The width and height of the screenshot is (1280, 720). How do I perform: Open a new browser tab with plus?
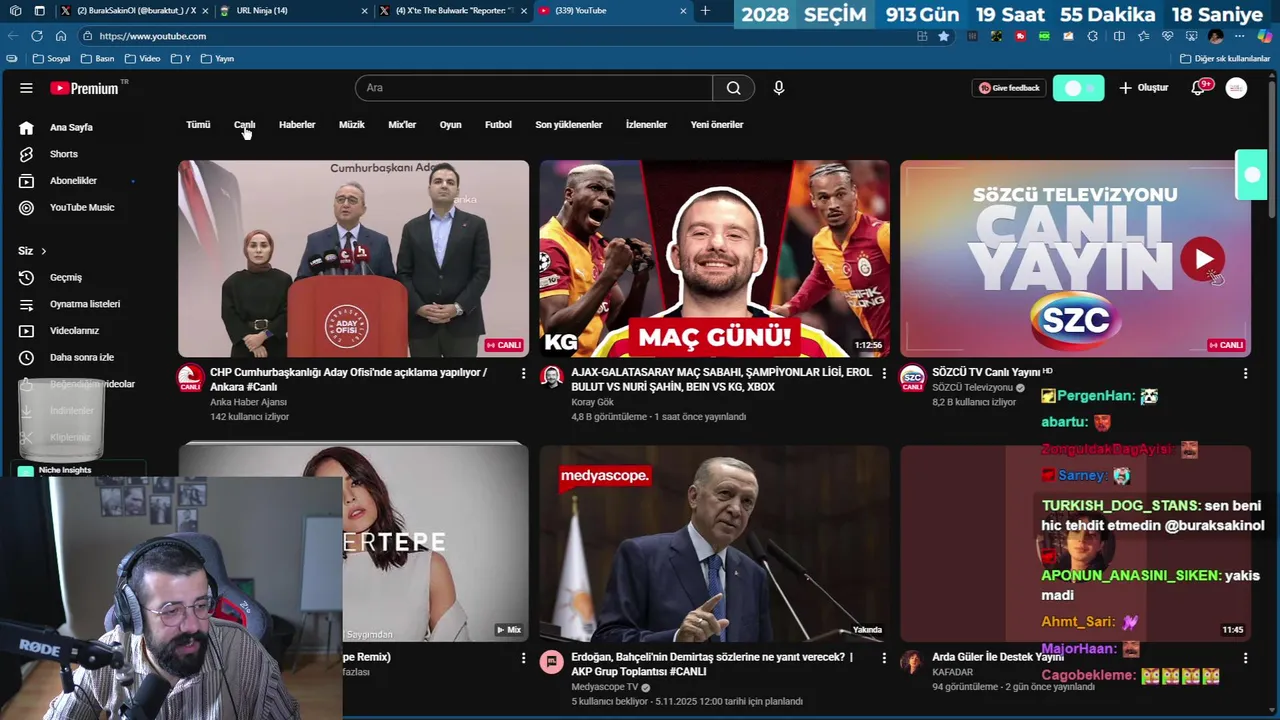pyautogui.click(x=705, y=11)
